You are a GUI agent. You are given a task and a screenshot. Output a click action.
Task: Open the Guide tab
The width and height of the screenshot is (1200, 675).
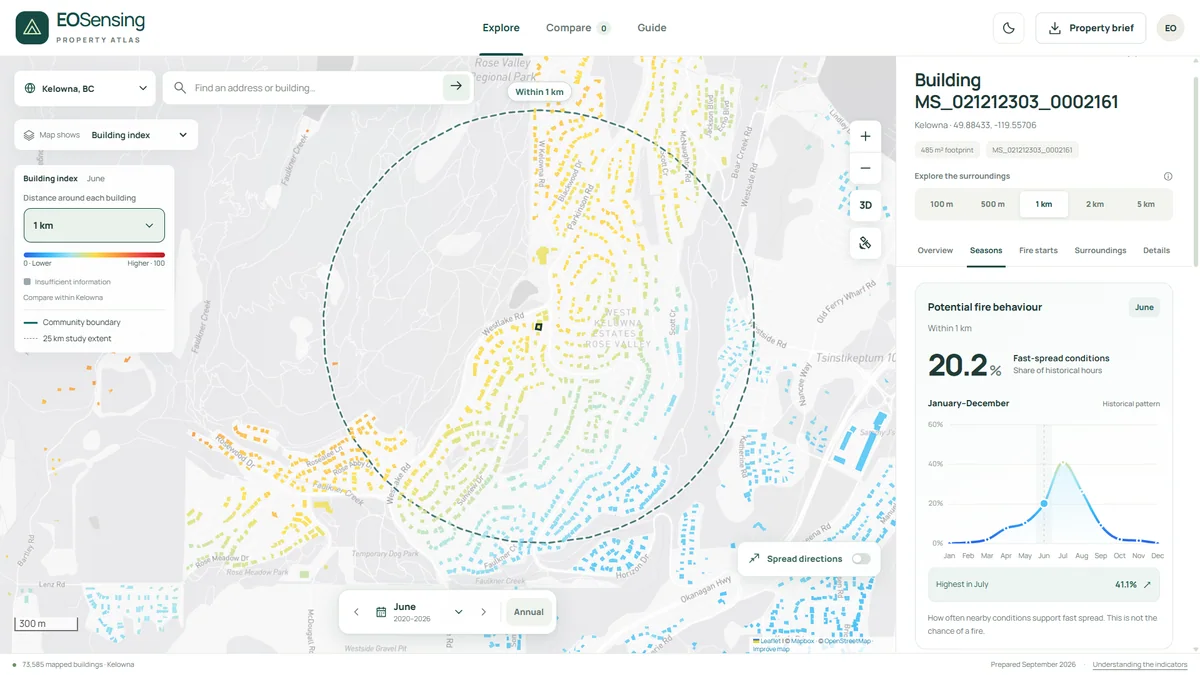pyautogui.click(x=652, y=28)
